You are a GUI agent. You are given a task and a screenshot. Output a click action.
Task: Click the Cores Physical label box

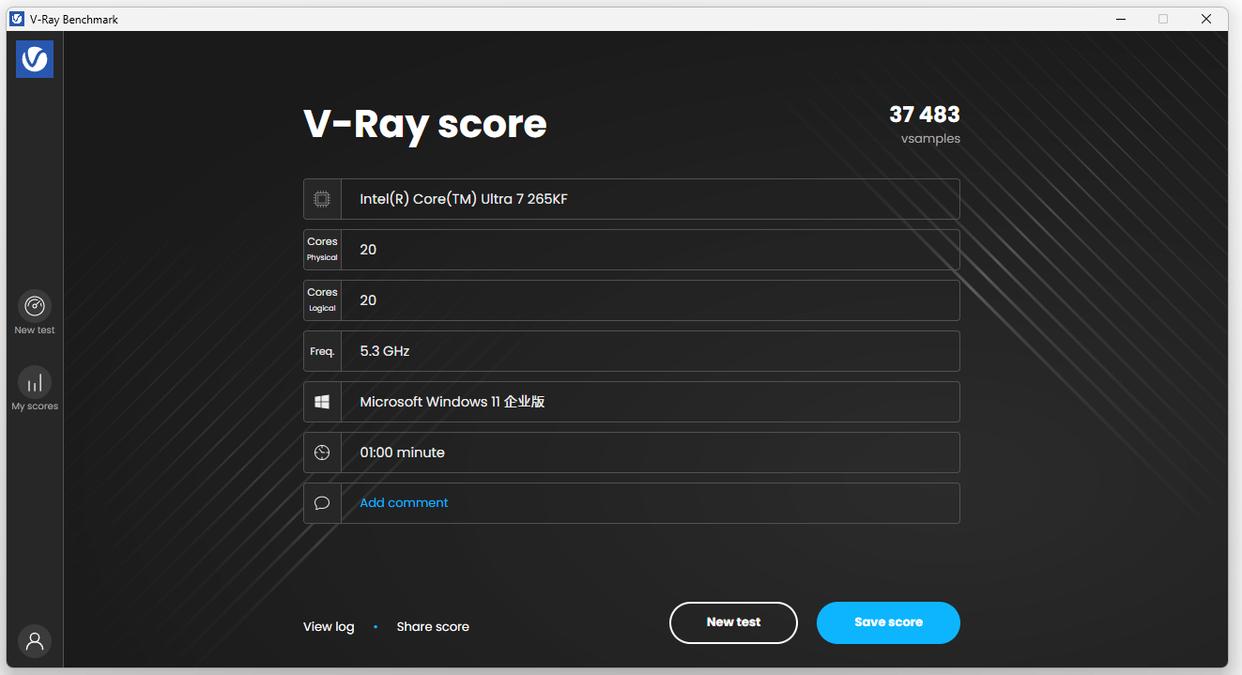(x=322, y=249)
